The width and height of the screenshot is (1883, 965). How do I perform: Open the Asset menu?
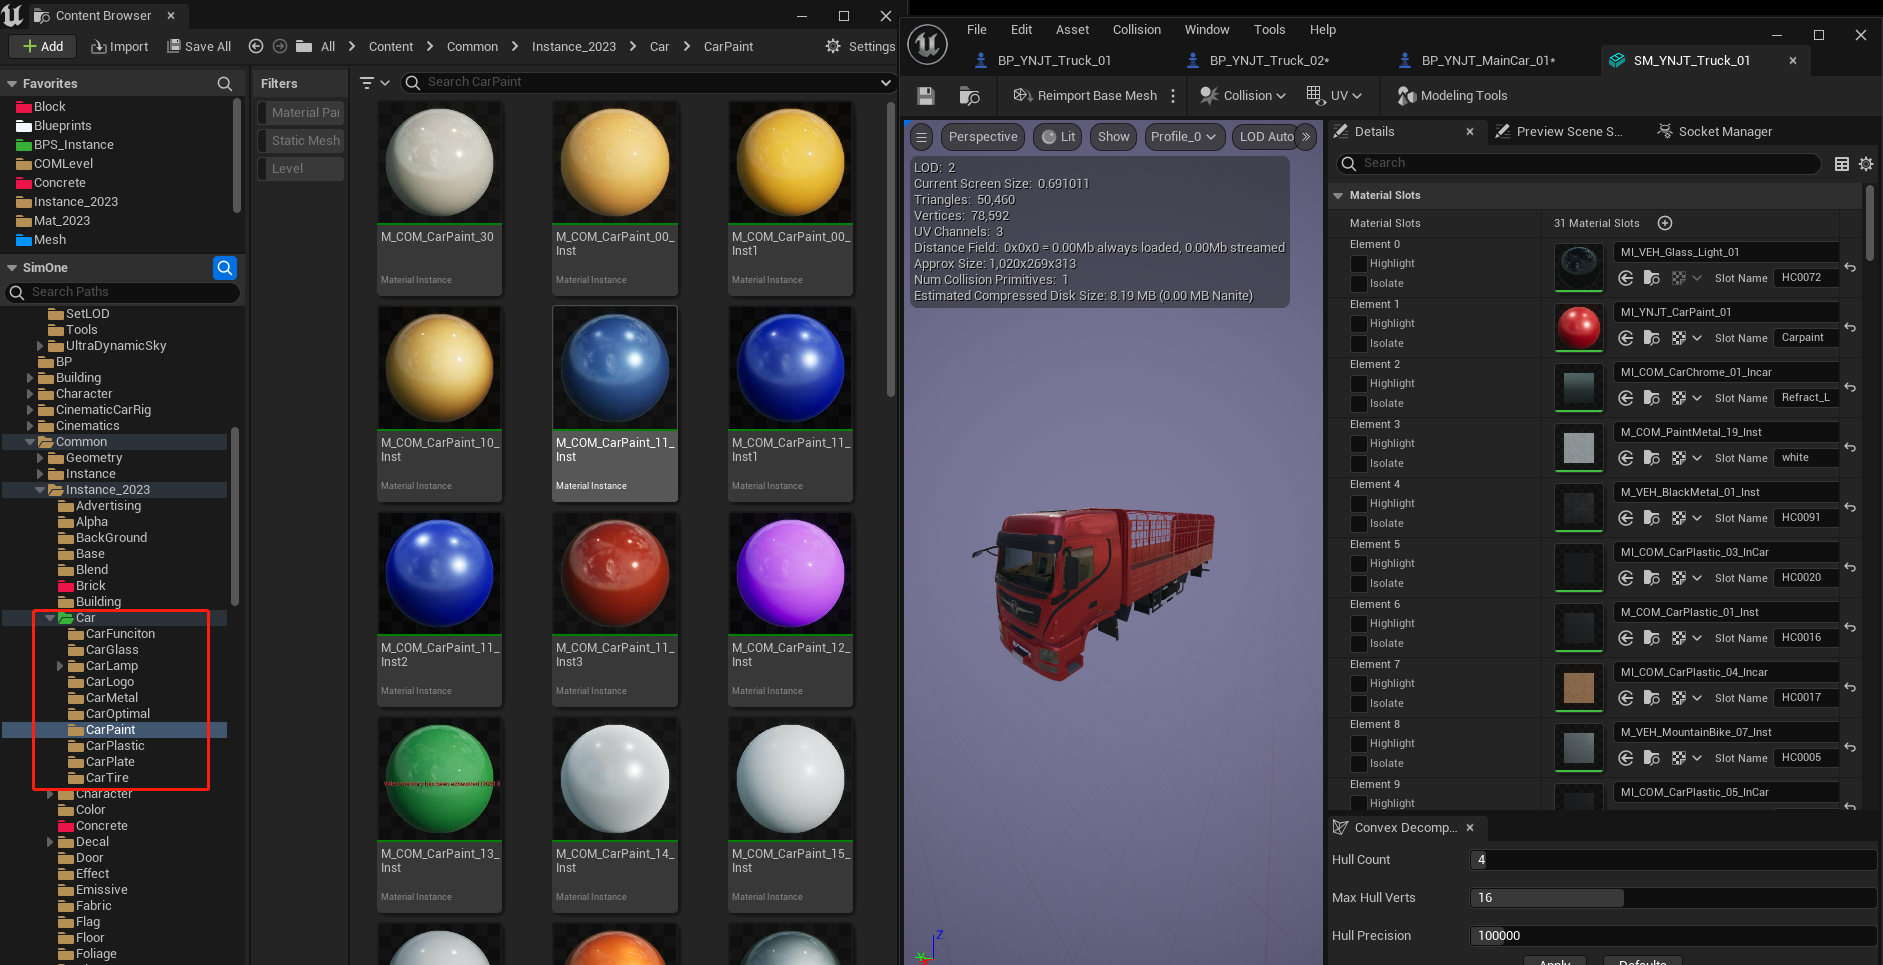[1072, 30]
